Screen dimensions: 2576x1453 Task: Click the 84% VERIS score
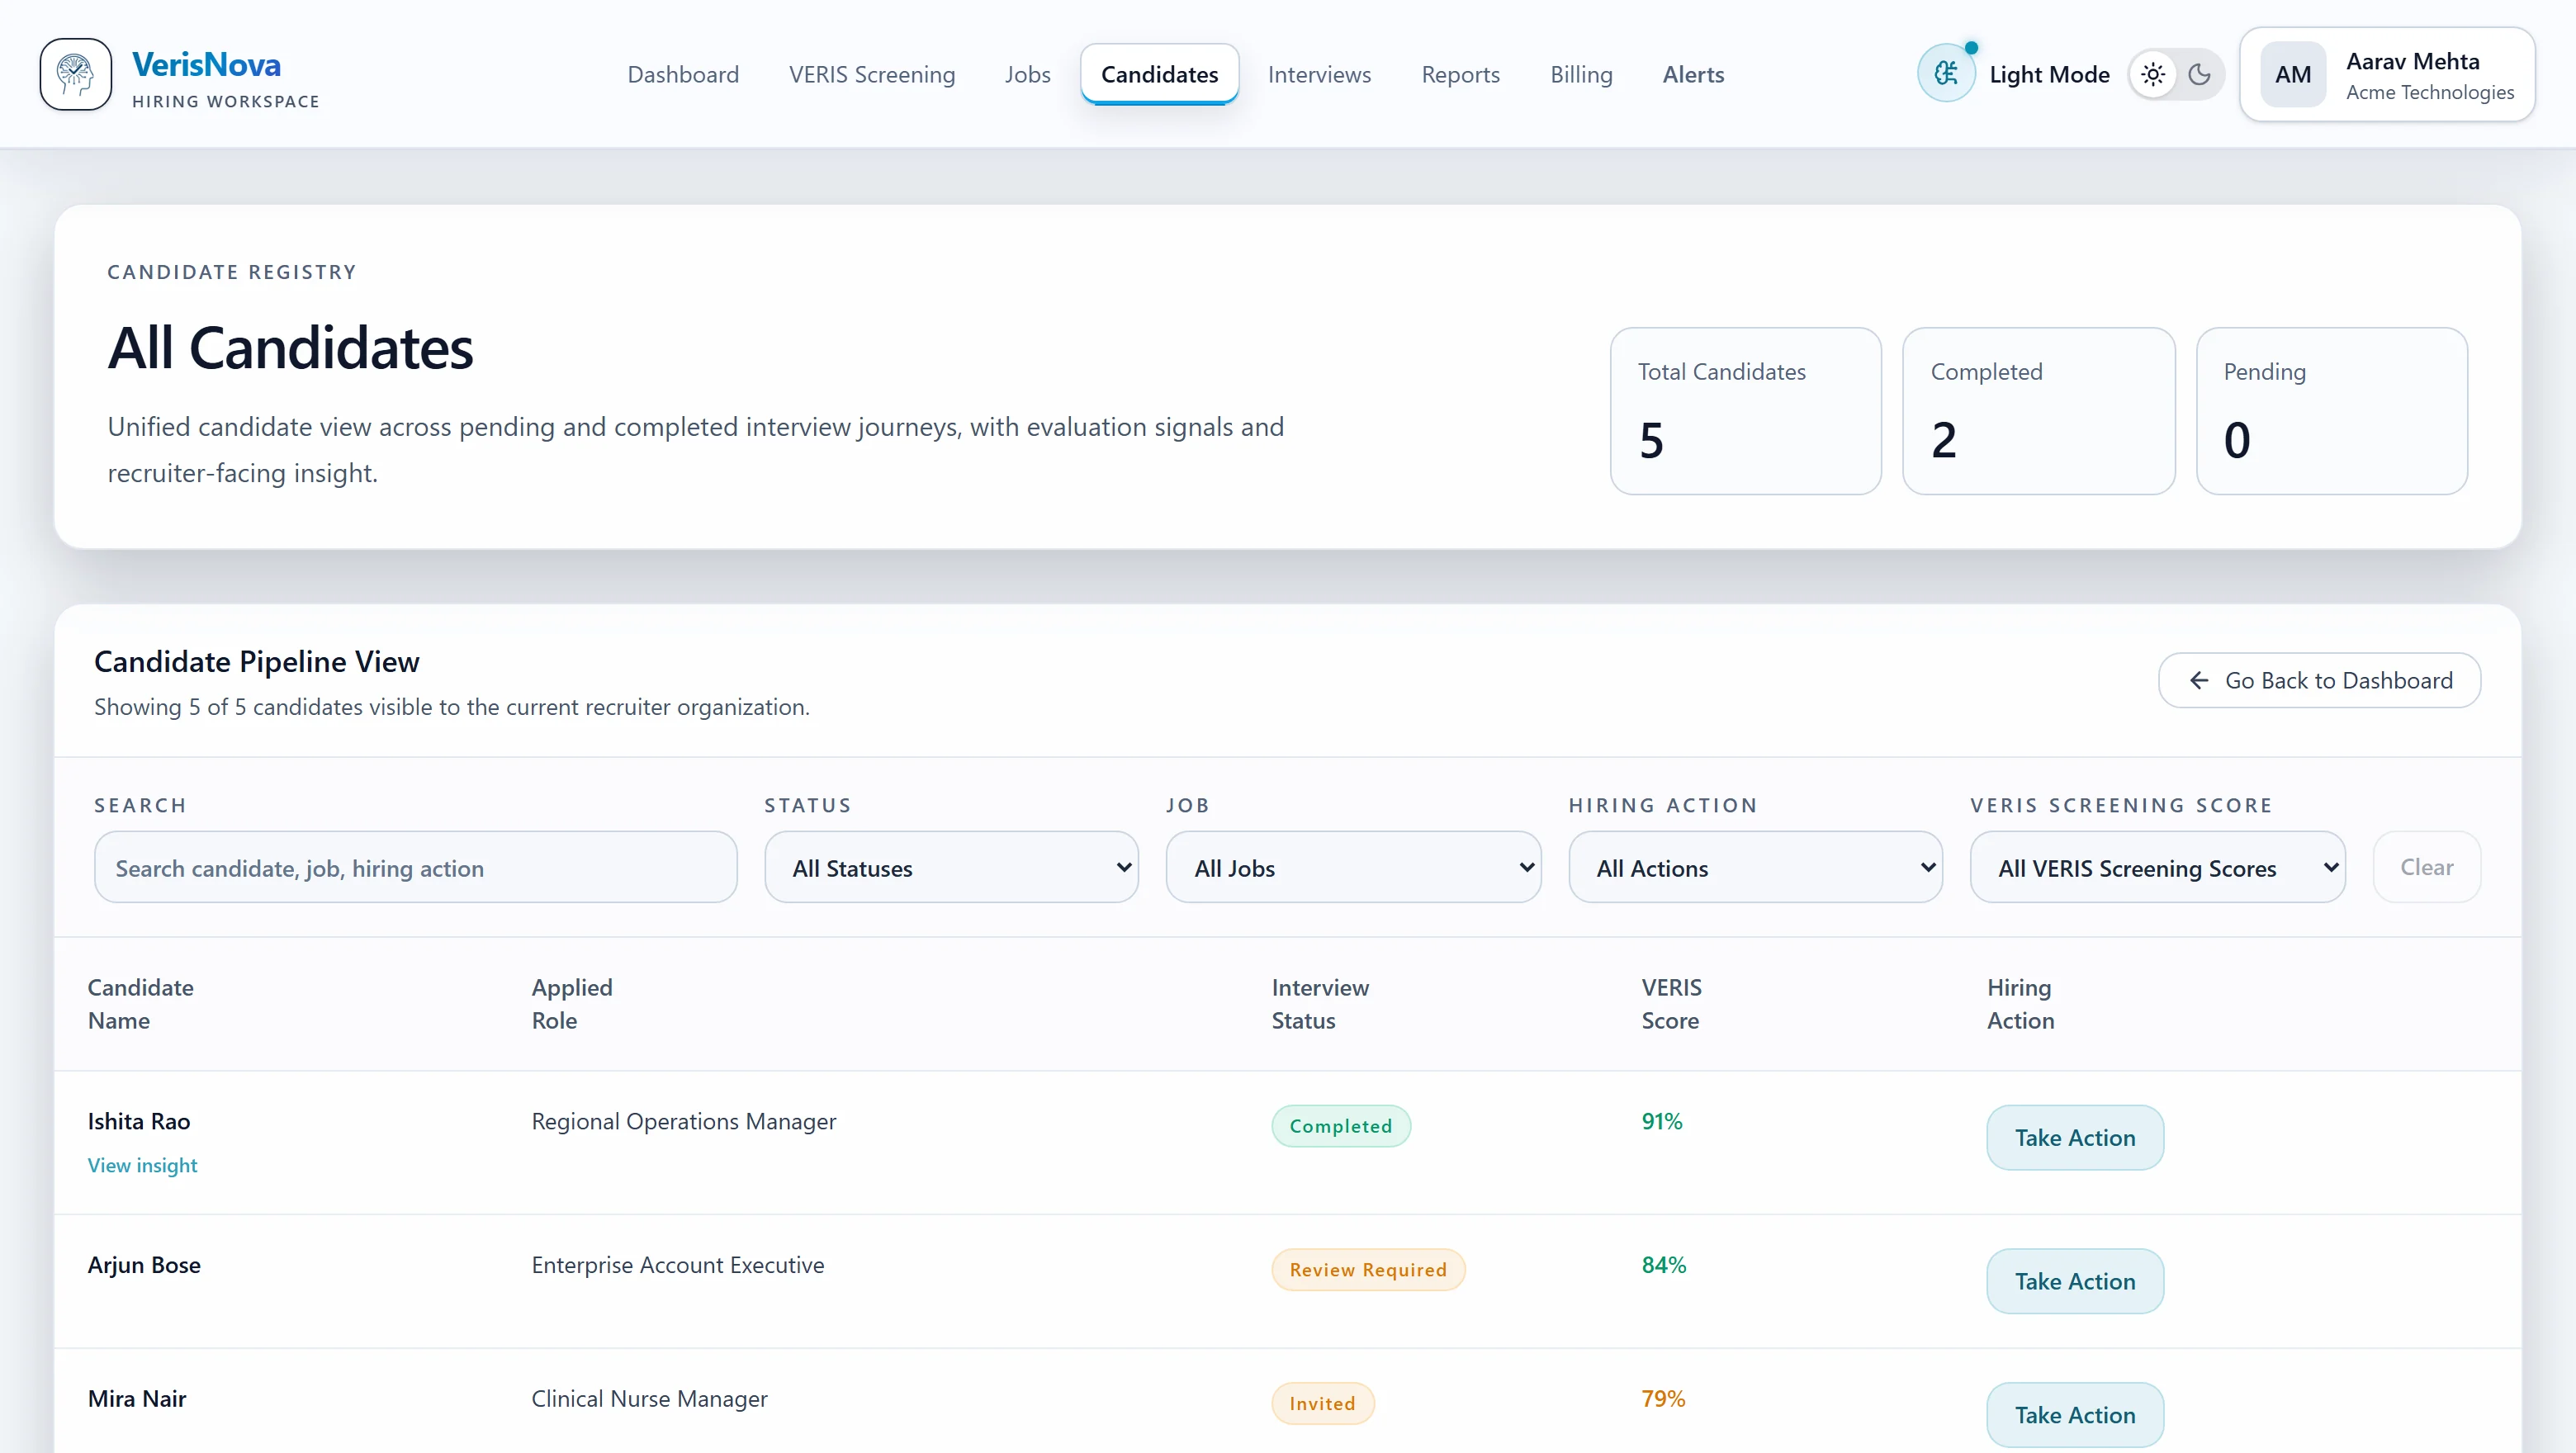[1663, 1265]
